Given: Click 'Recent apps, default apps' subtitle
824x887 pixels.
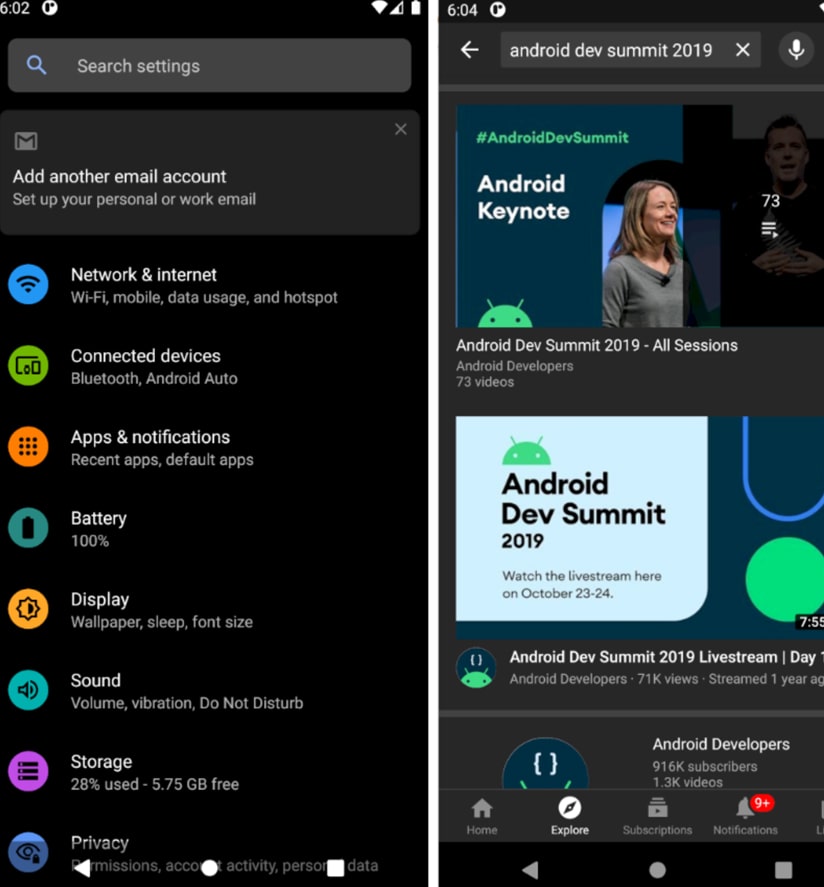Looking at the screenshot, I should (162, 459).
